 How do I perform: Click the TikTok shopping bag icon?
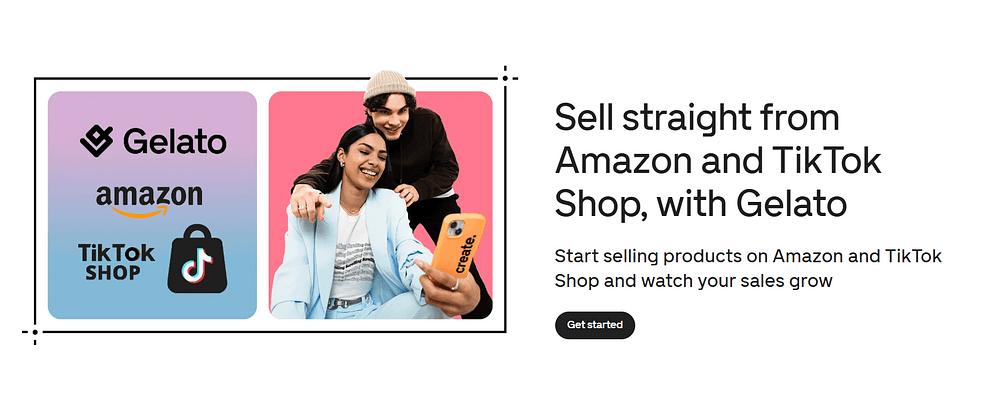[197, 259]
